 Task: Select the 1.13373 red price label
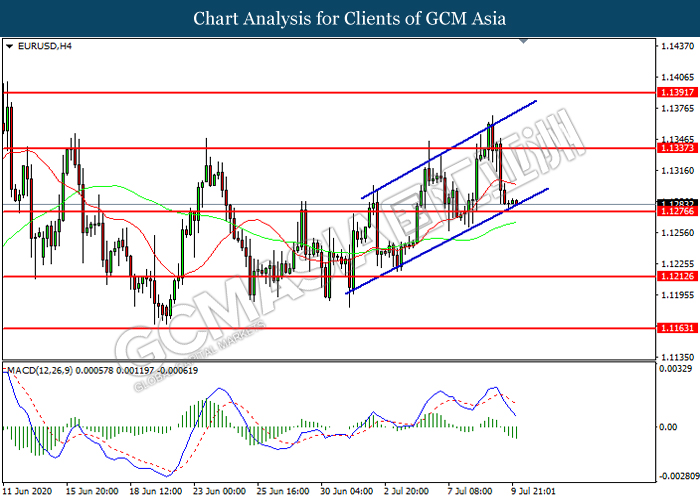click(677, 147)
